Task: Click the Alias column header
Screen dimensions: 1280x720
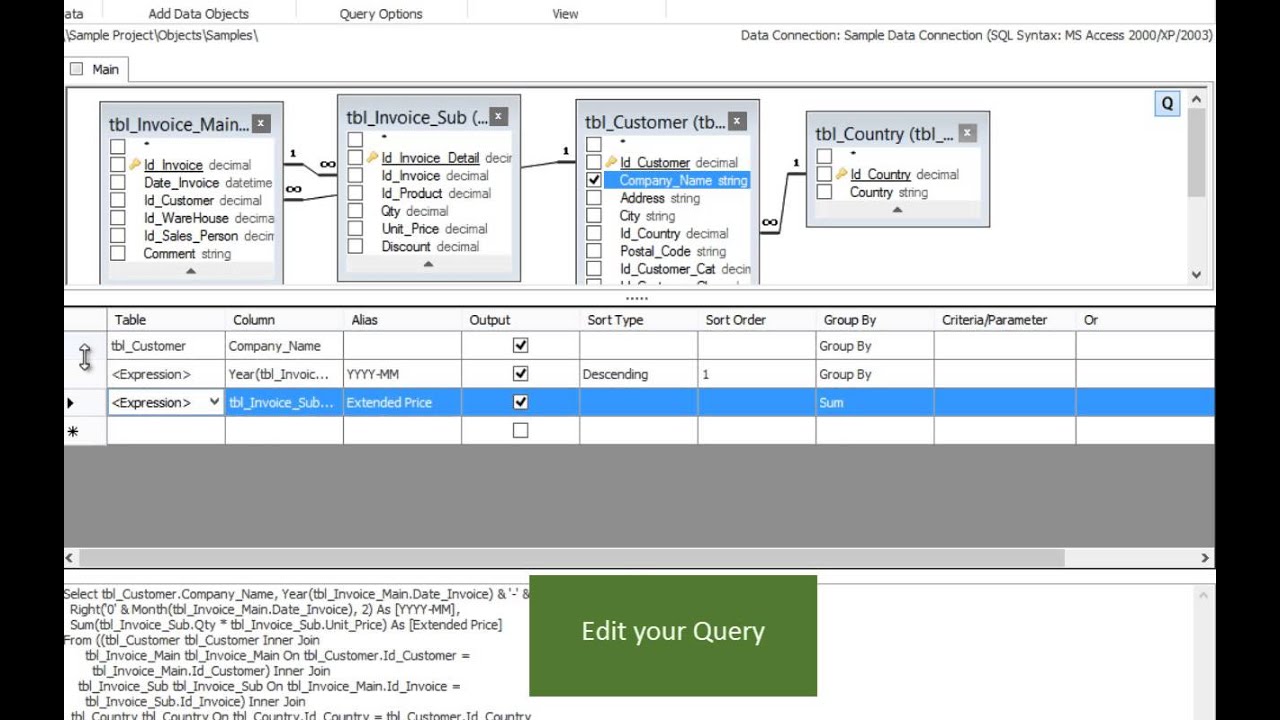Action: pos(402,320)
